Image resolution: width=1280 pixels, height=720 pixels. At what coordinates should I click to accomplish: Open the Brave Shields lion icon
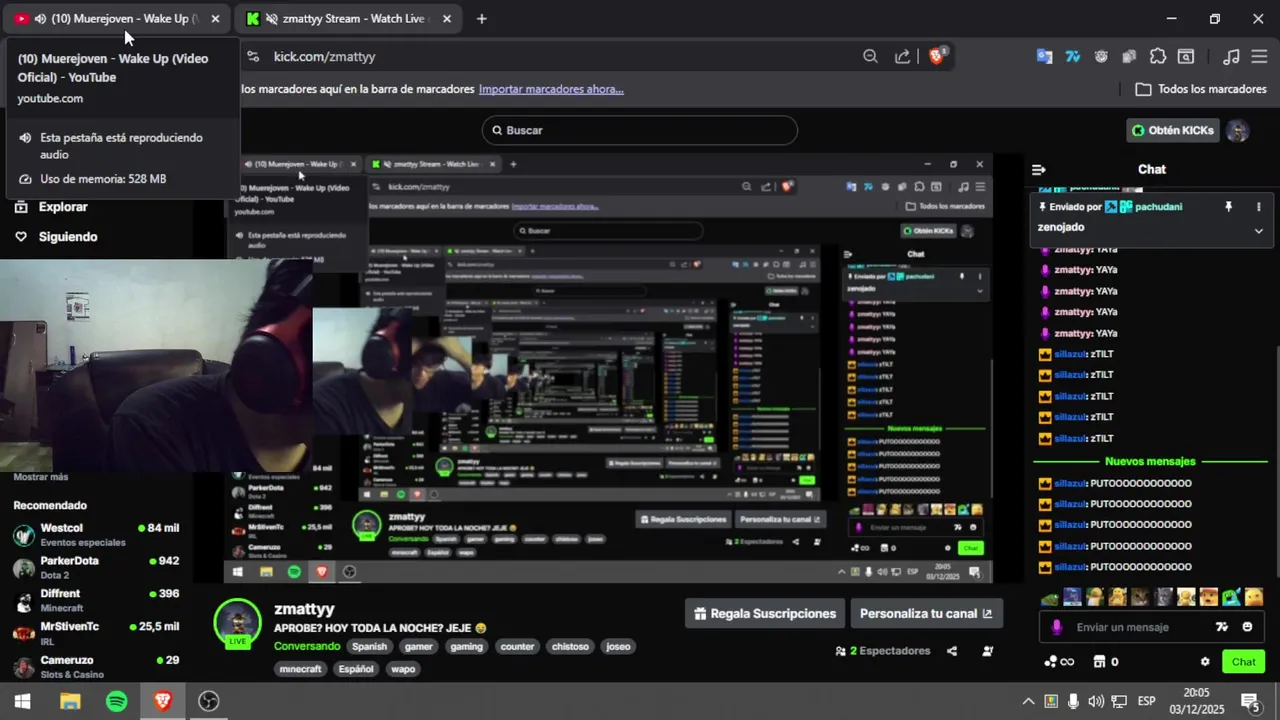click(937, 57)
